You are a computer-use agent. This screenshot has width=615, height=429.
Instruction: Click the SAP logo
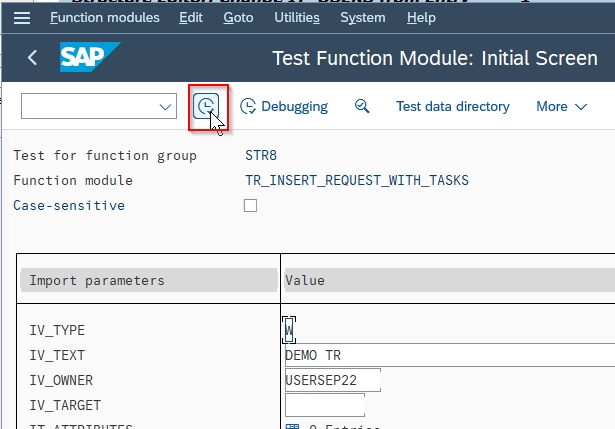[89, 58]
